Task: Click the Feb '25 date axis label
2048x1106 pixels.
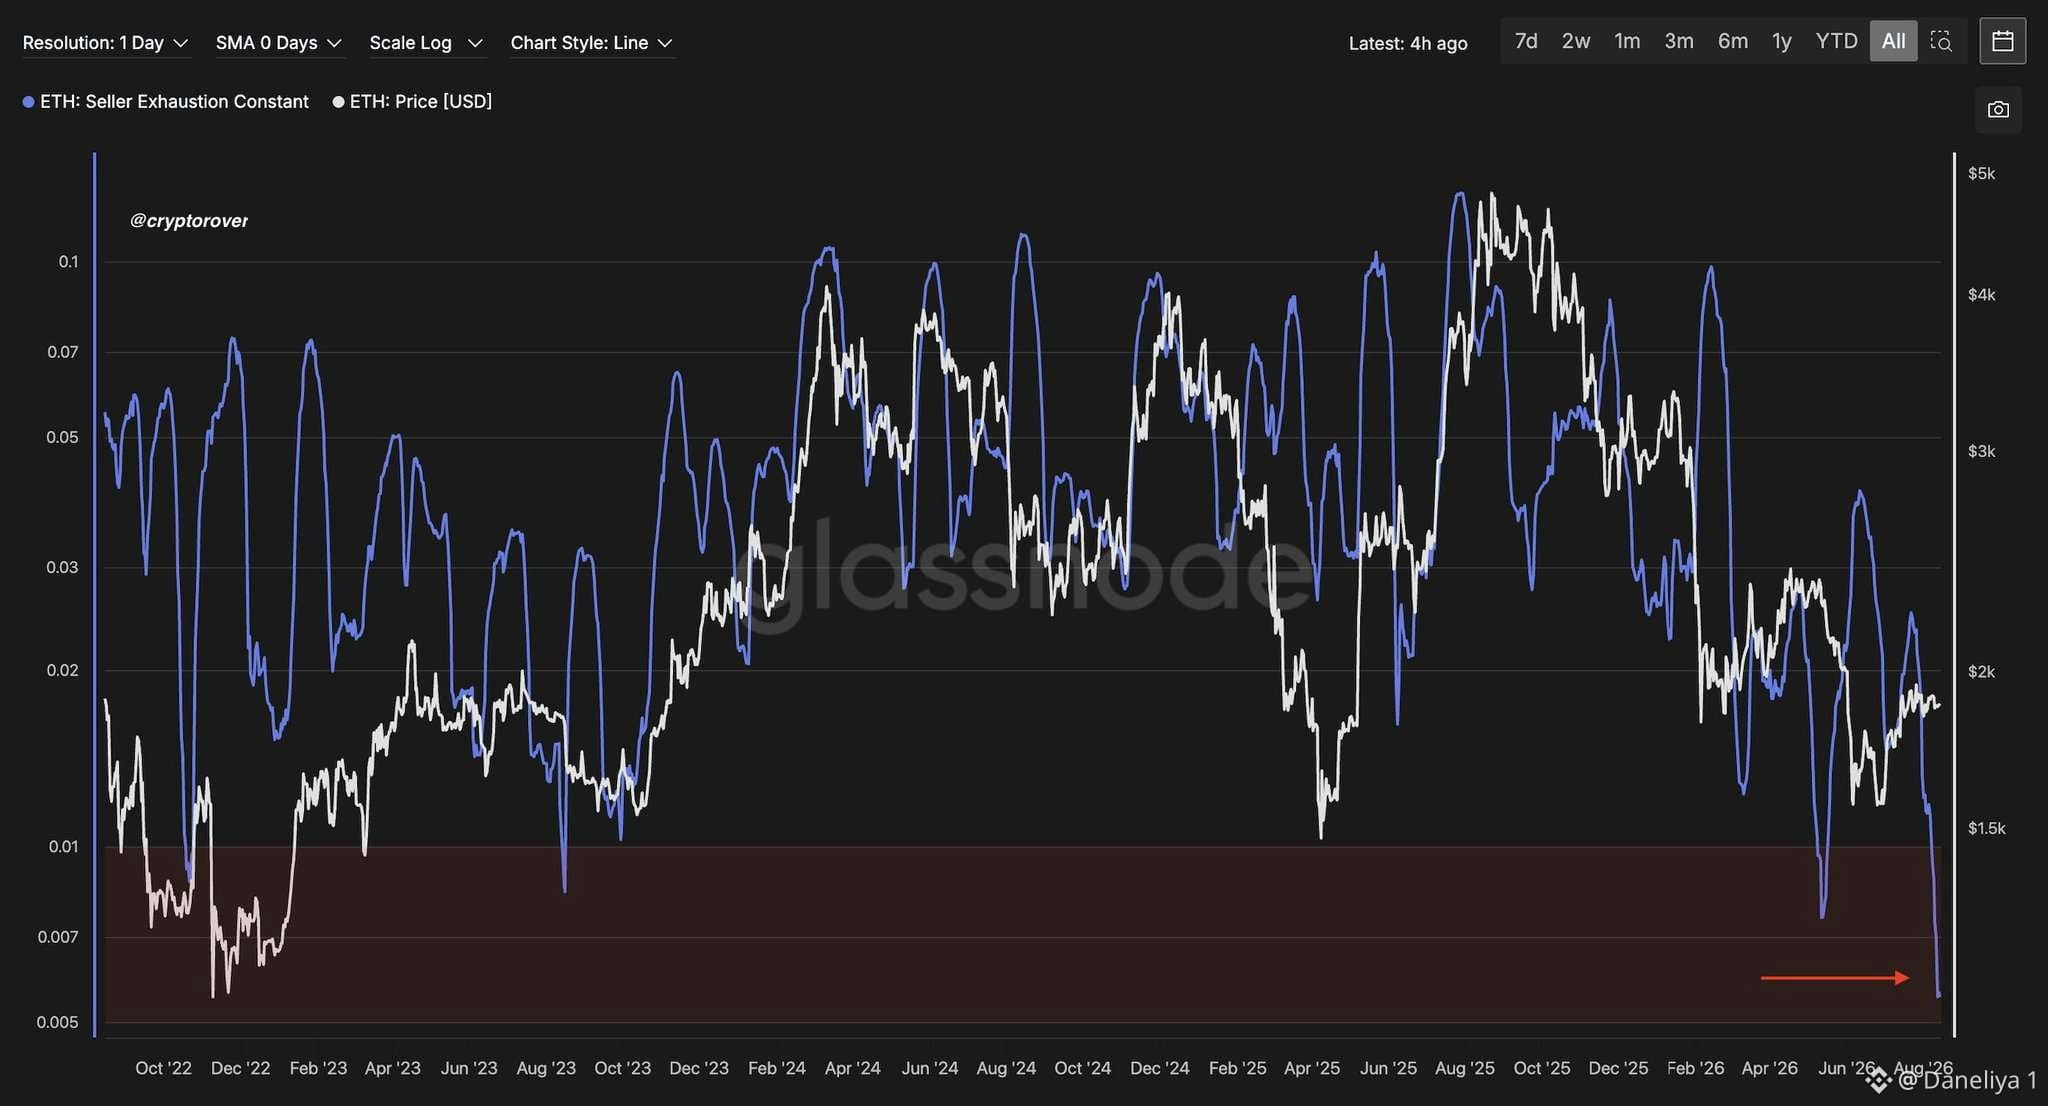Action: point(1238,1068)
